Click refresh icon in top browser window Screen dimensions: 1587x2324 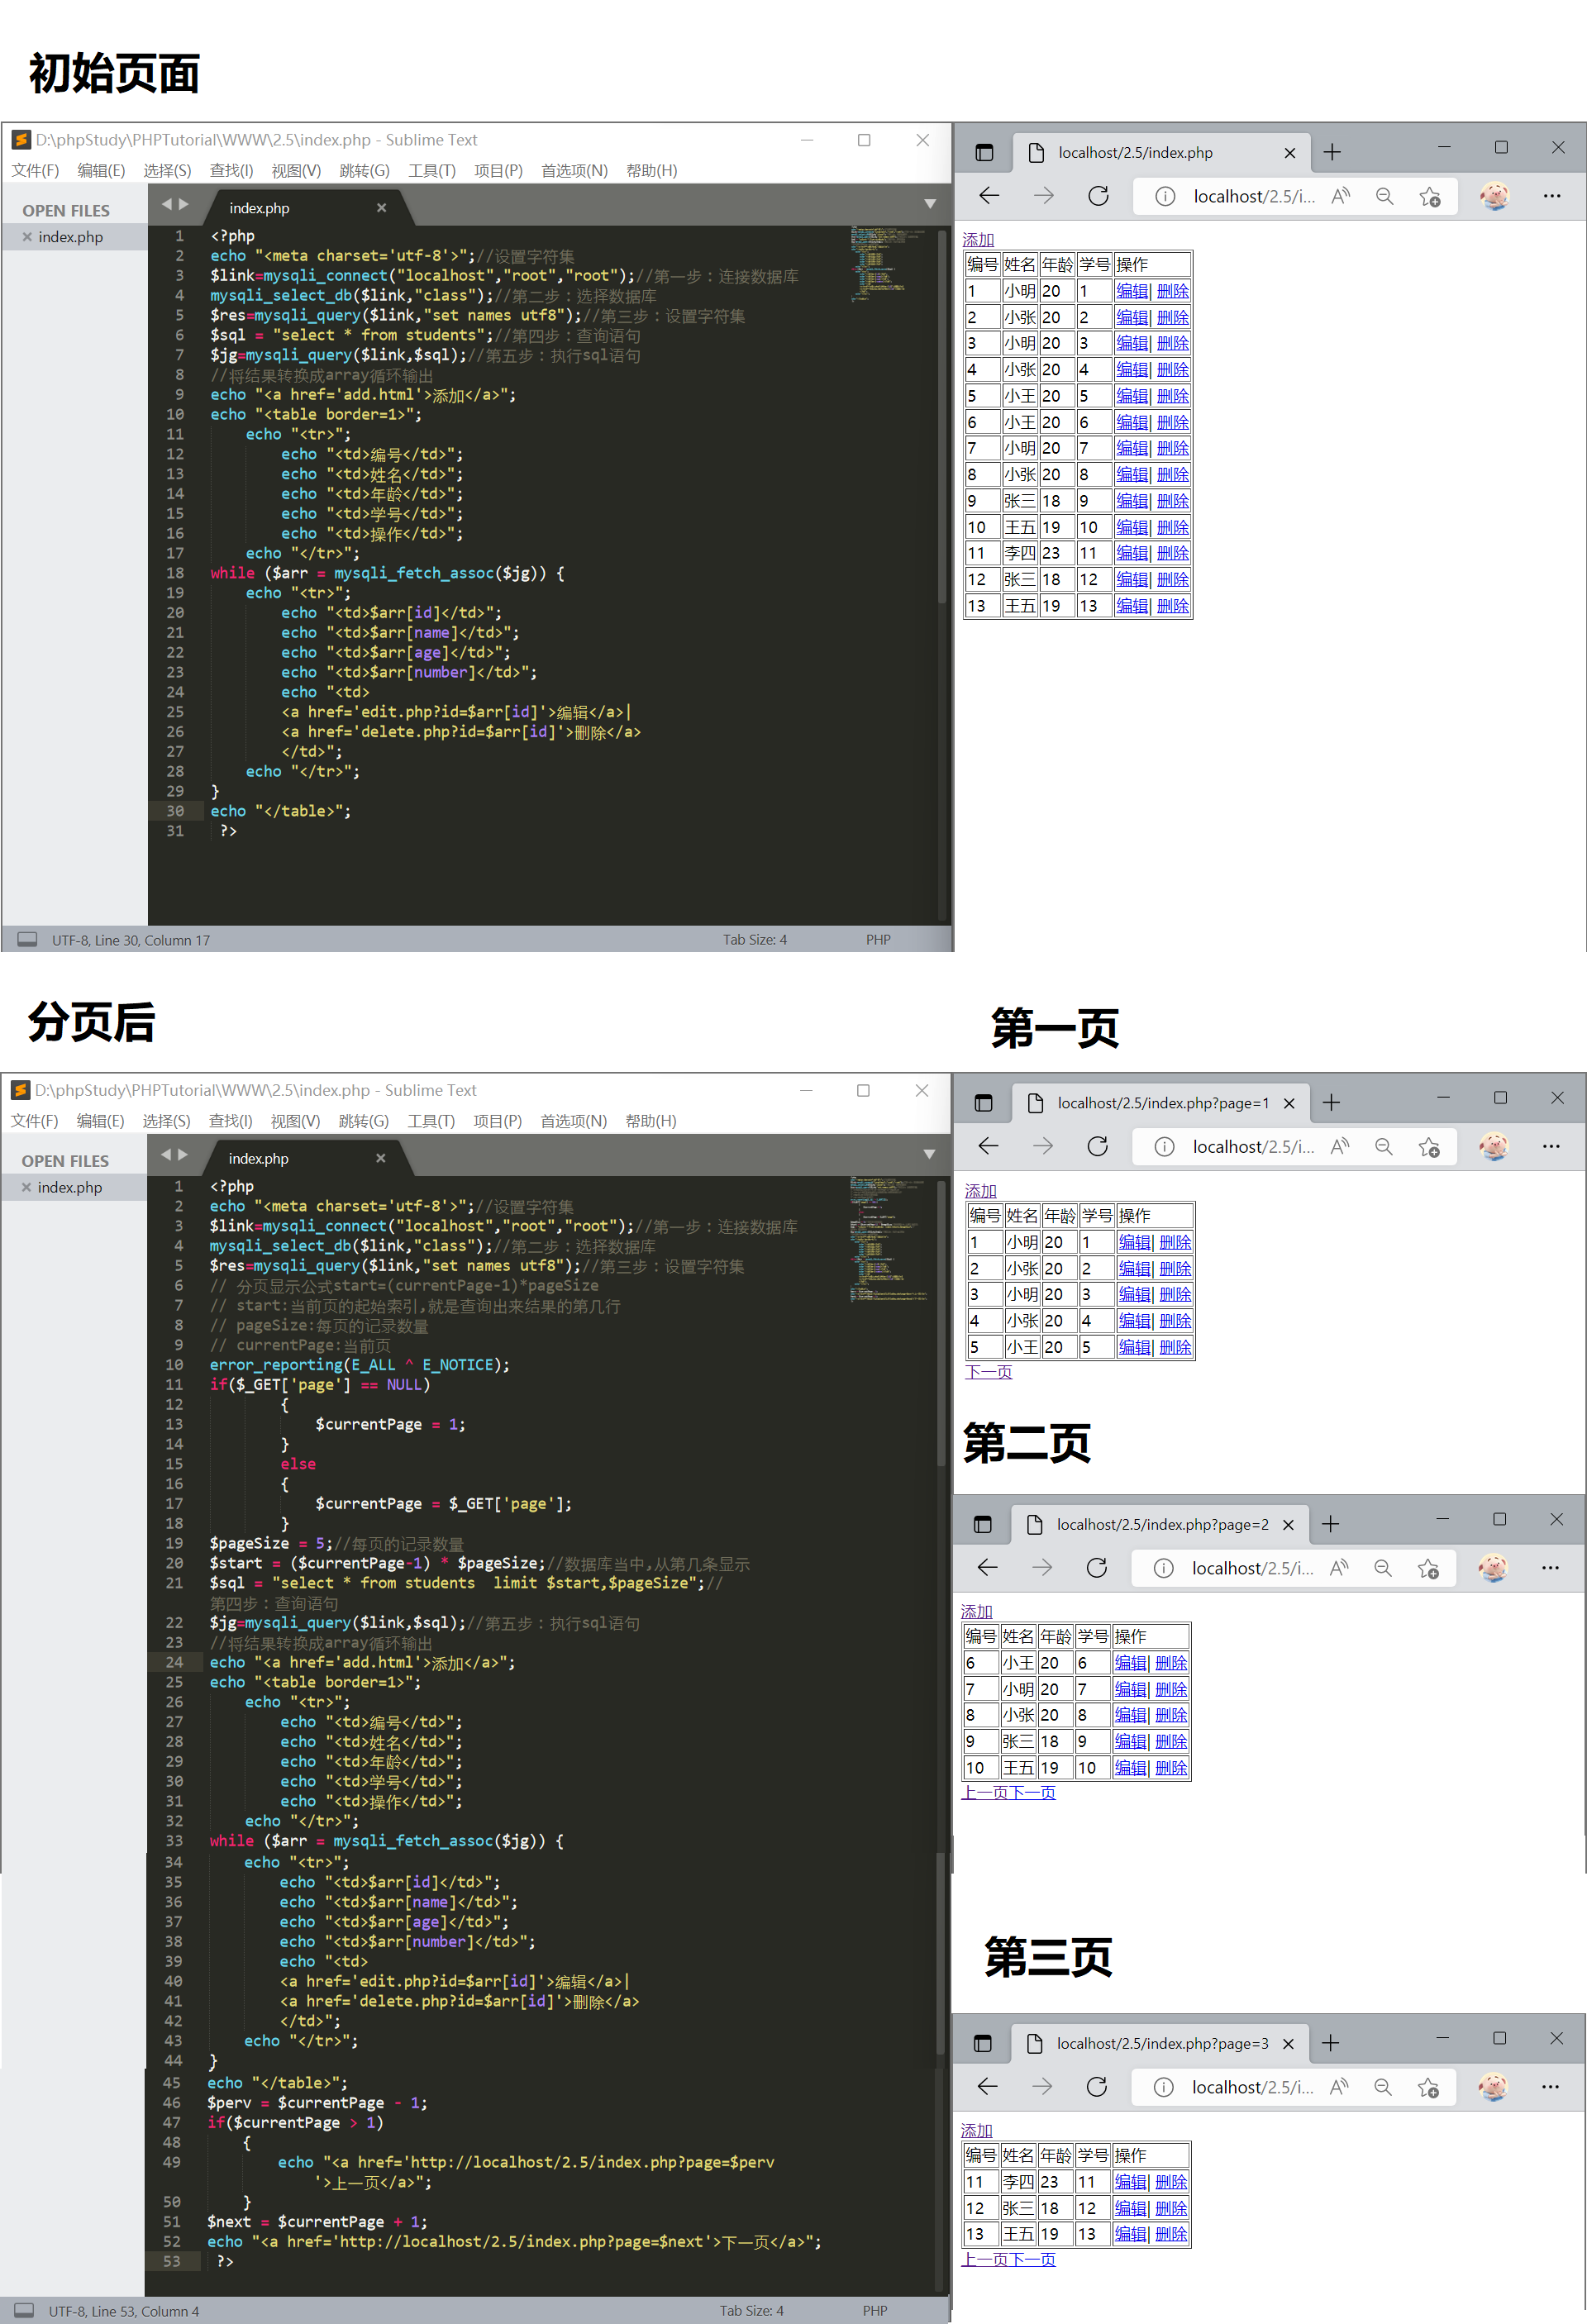[1098, 196]
